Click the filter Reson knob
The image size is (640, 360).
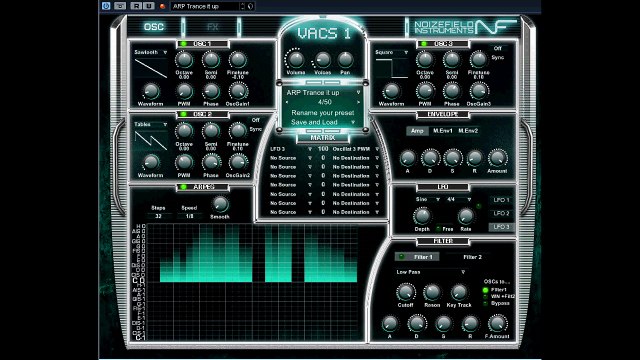(x=432, y=292)
